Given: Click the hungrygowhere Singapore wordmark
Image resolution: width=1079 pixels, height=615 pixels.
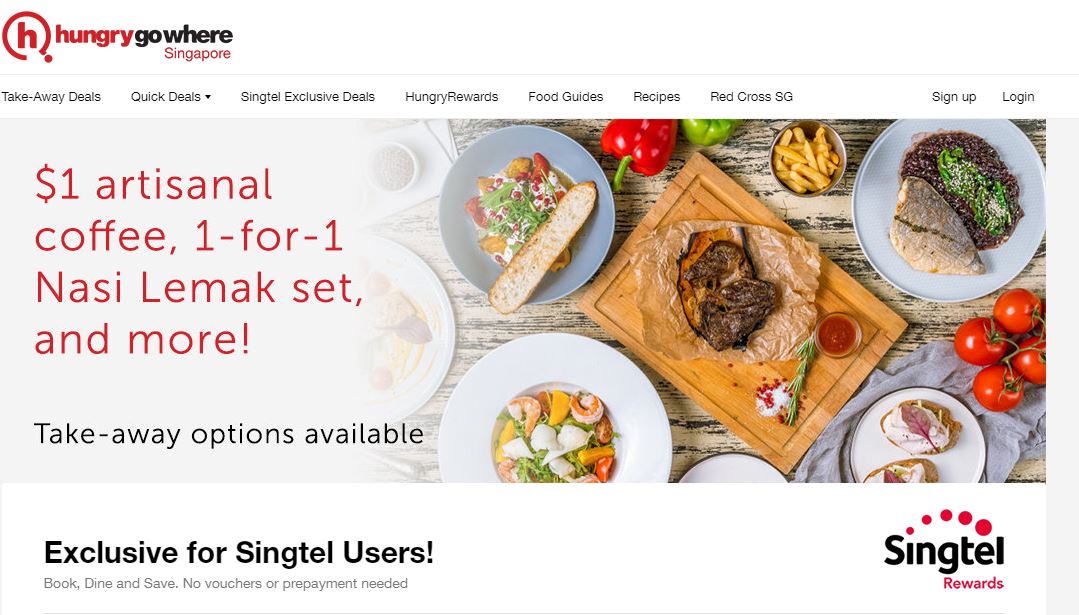Looking at the screenshot, I should pos(144,42).
